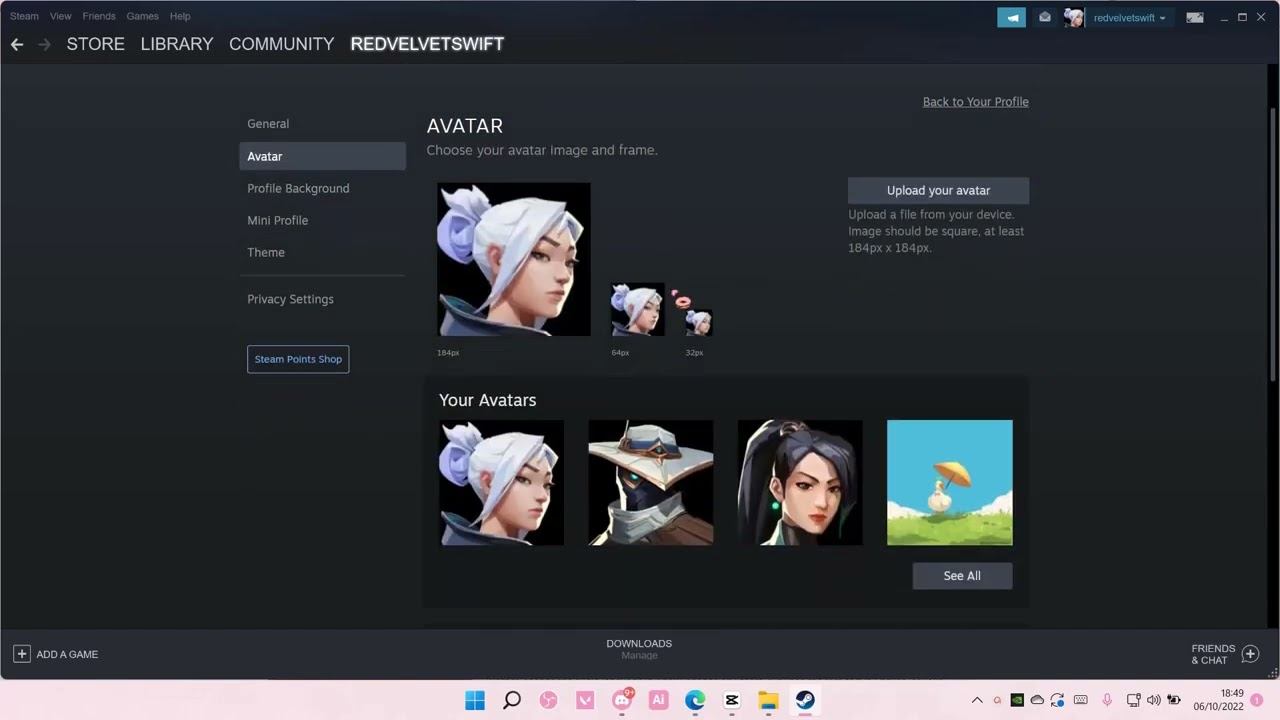Click the small profile avatar in title bar
Screen dimensions: 1280x720
coord(1073,18)
